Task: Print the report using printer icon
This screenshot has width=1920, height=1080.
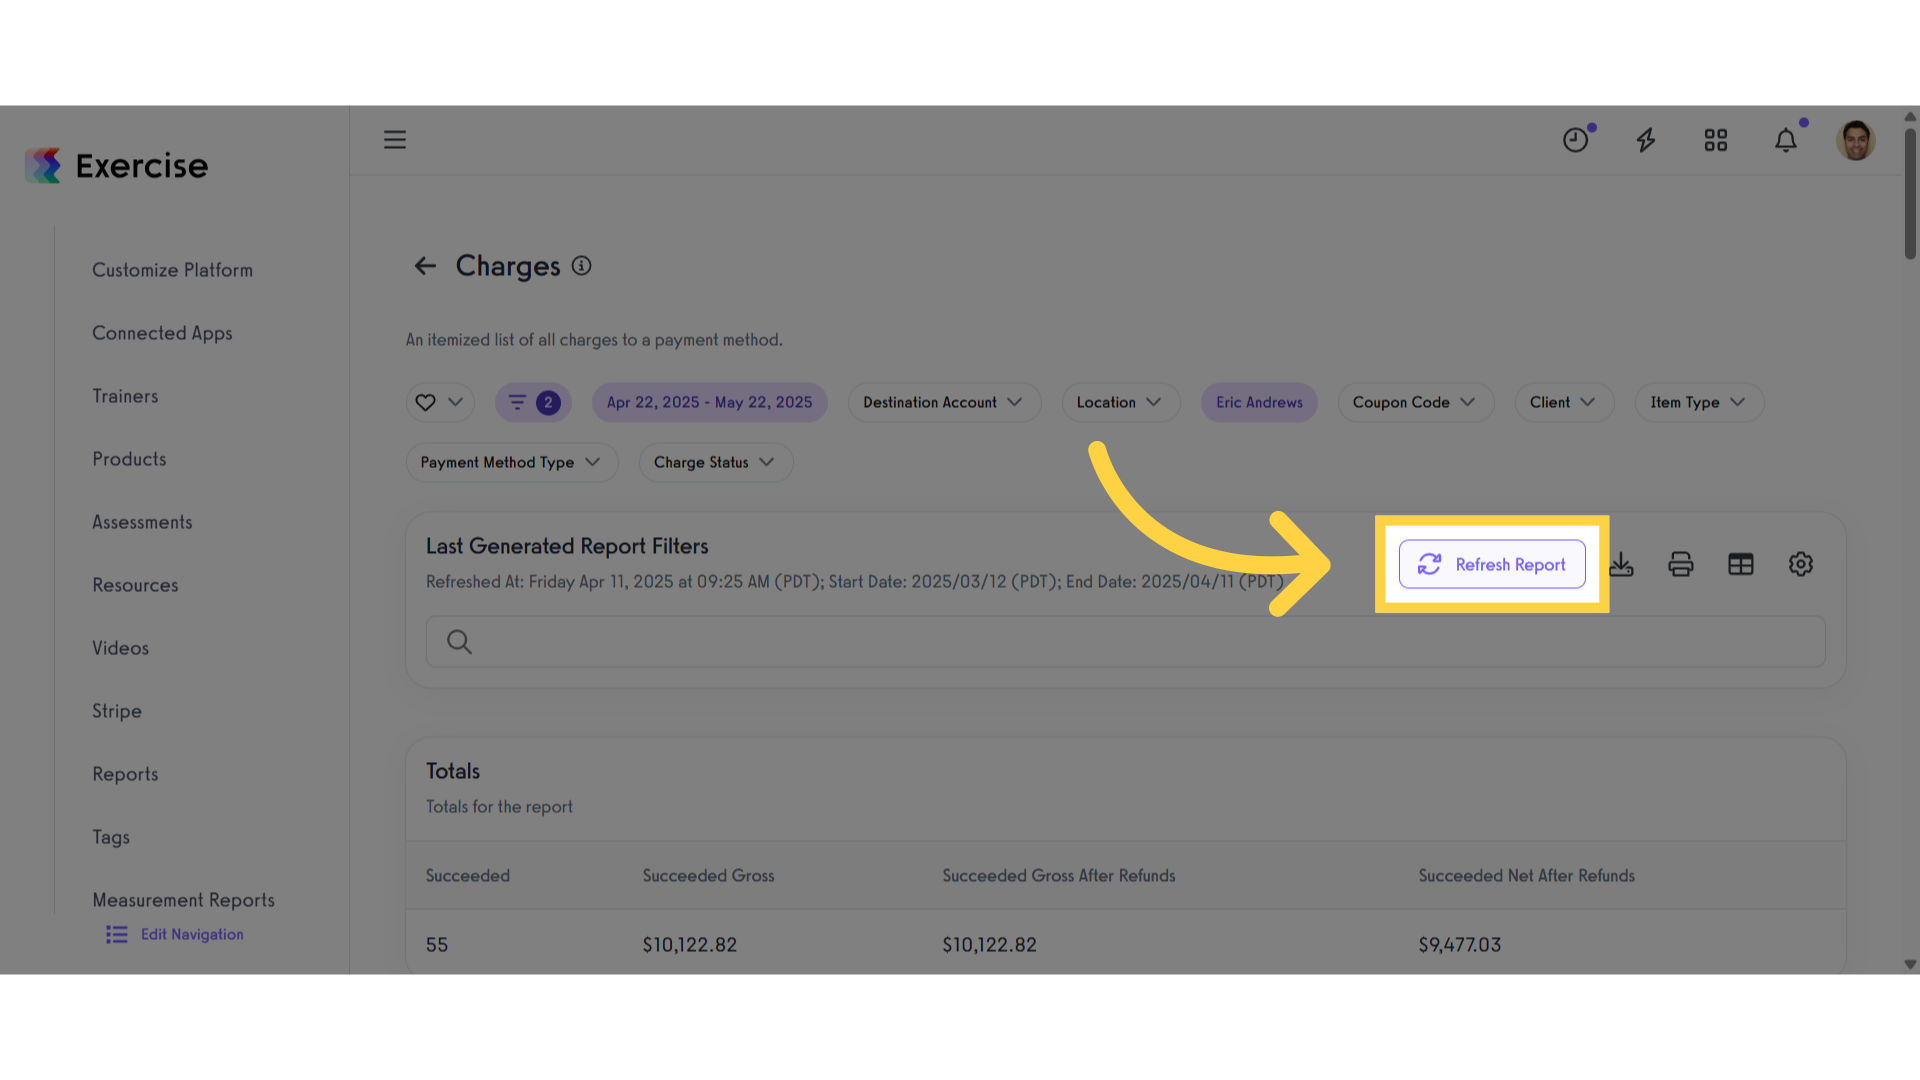Action: pos(1681,565)
